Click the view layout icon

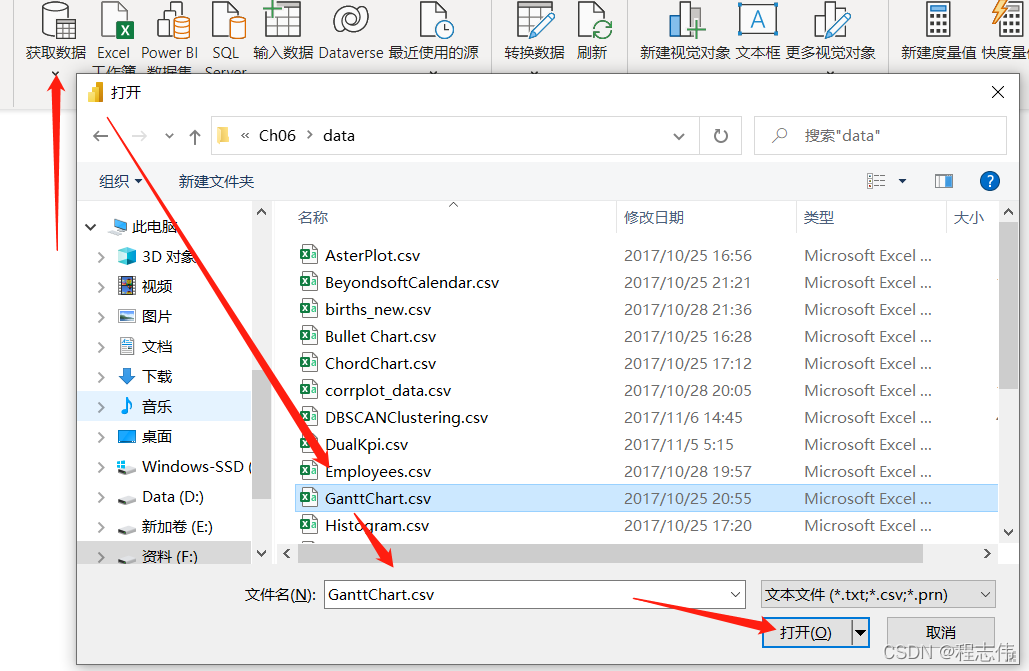(x=876, y=181)
